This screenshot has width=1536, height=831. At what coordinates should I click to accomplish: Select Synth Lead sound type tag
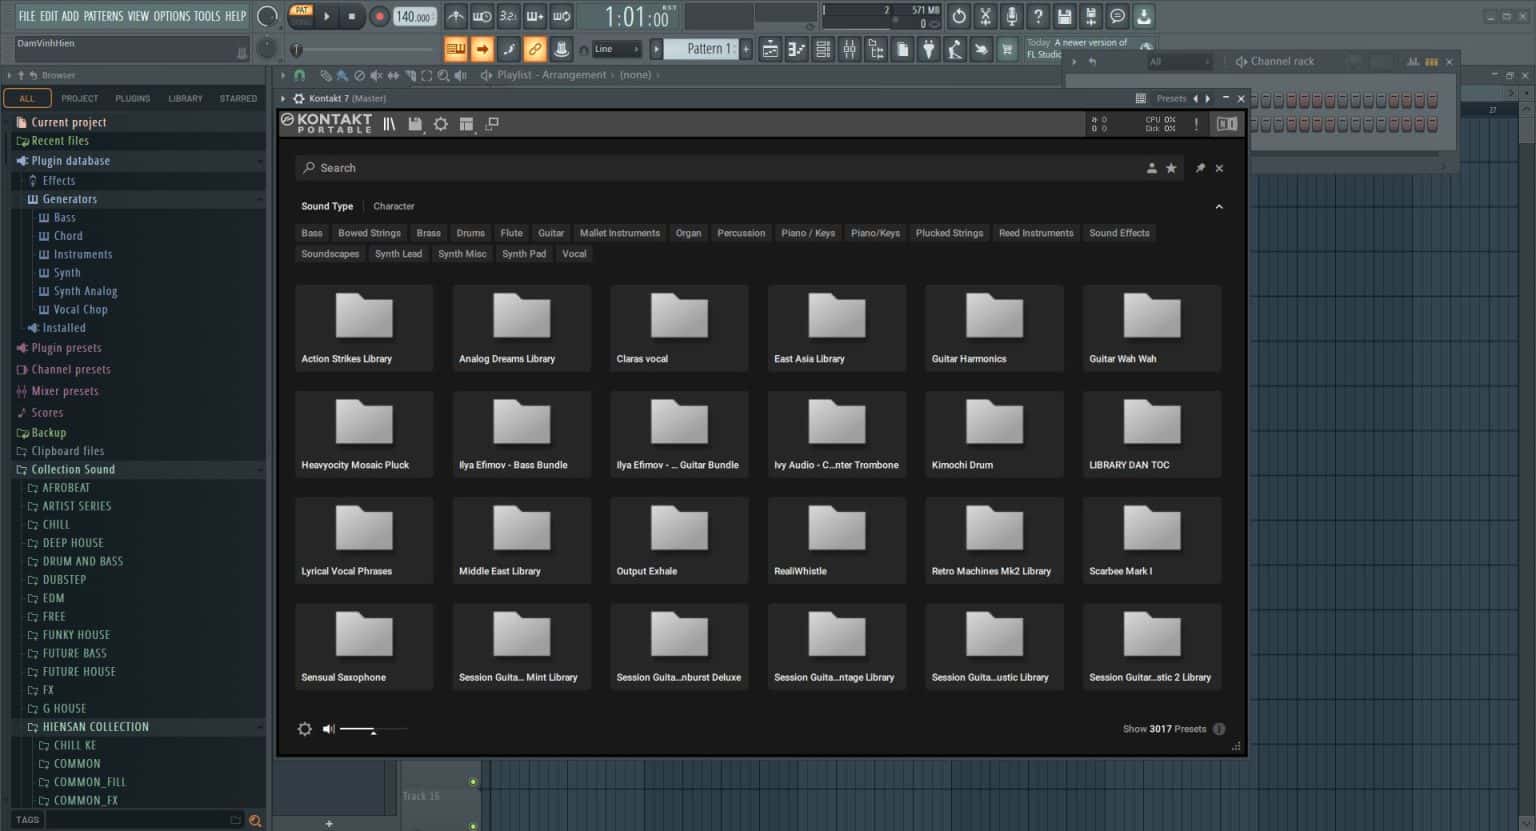(398, 254)
